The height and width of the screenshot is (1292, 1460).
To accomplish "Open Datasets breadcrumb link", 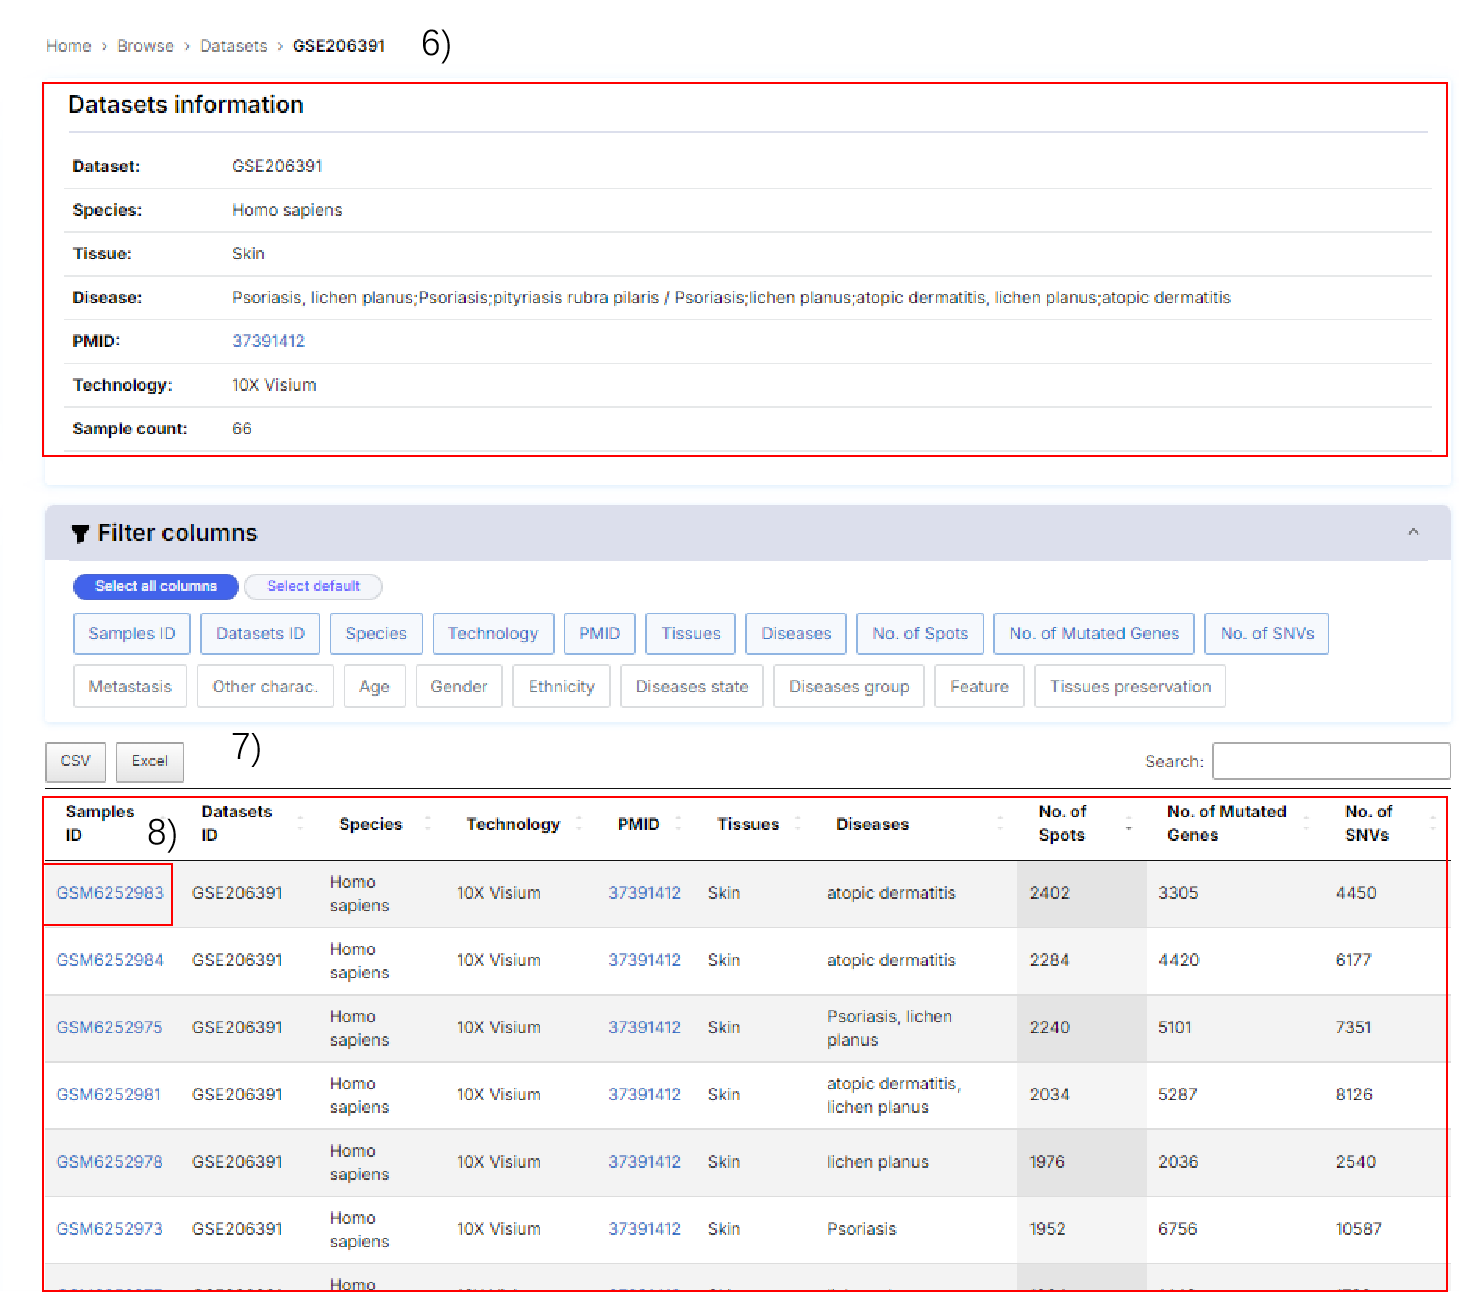I will (x=233, y=46).
